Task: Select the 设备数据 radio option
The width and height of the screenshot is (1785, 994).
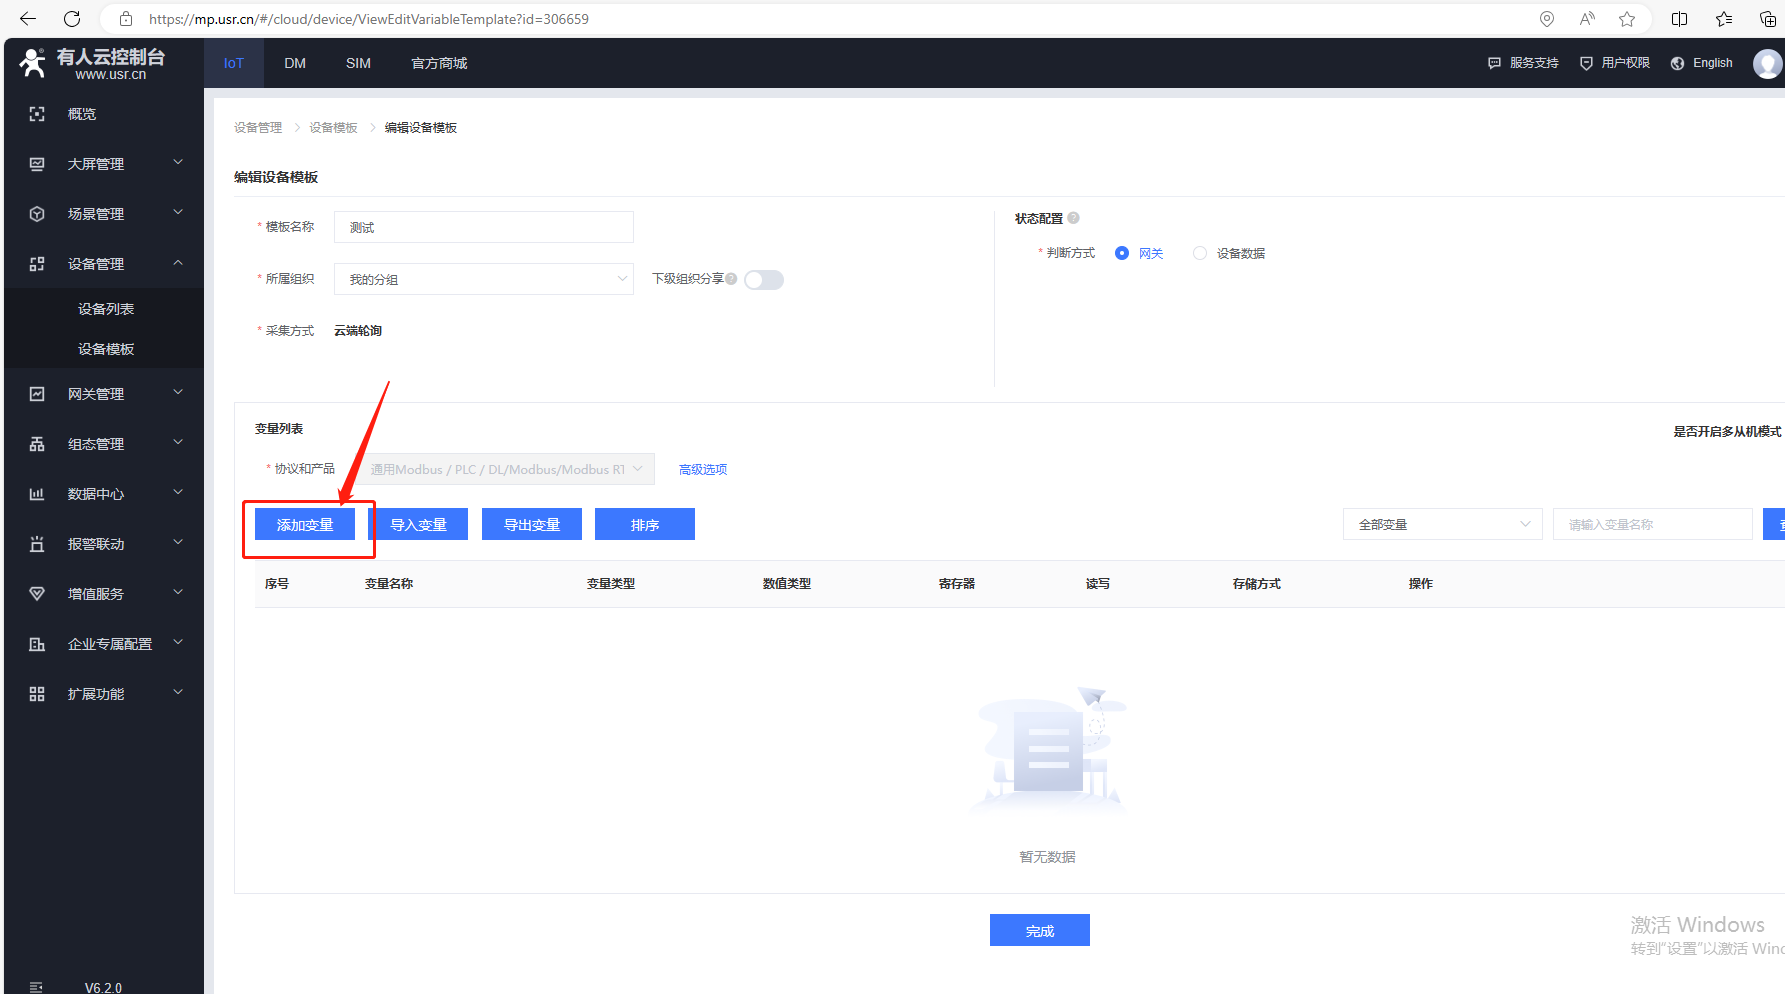Action: point(1200,254)
